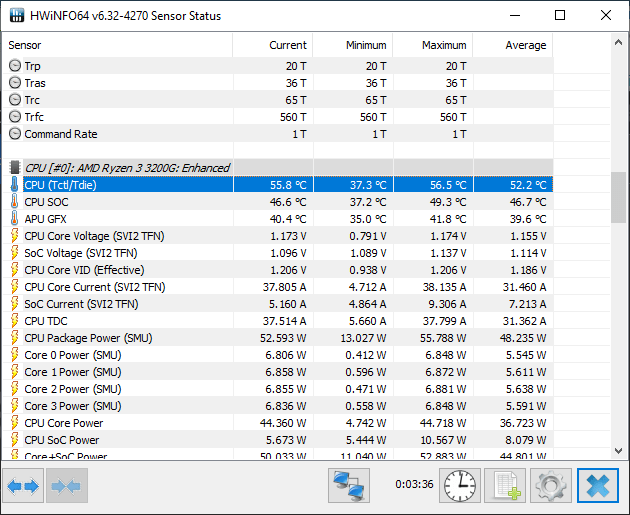Click the 0:03:36 elapsed time readout

414,484
